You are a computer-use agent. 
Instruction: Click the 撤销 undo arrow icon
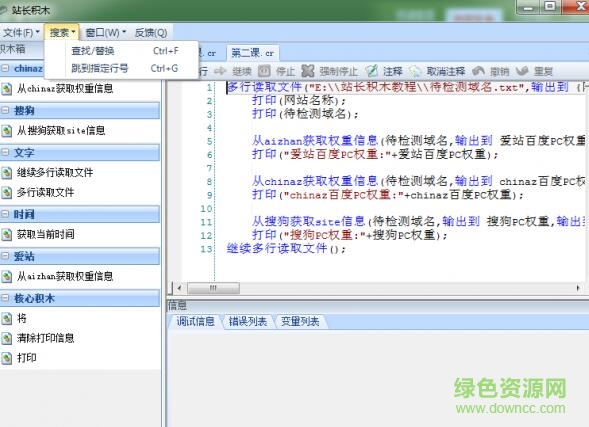pos(478,71)
